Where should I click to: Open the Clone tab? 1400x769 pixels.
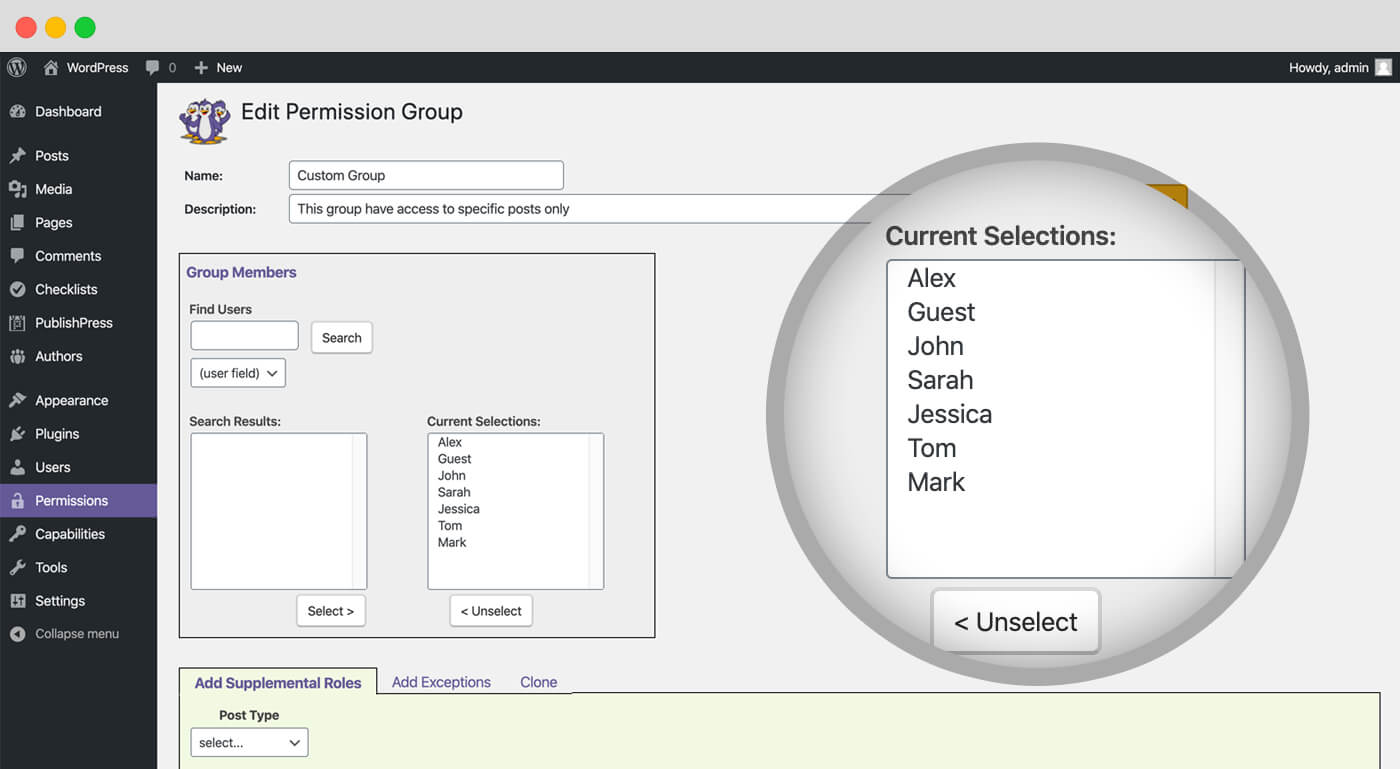click(x=538, y=682)
